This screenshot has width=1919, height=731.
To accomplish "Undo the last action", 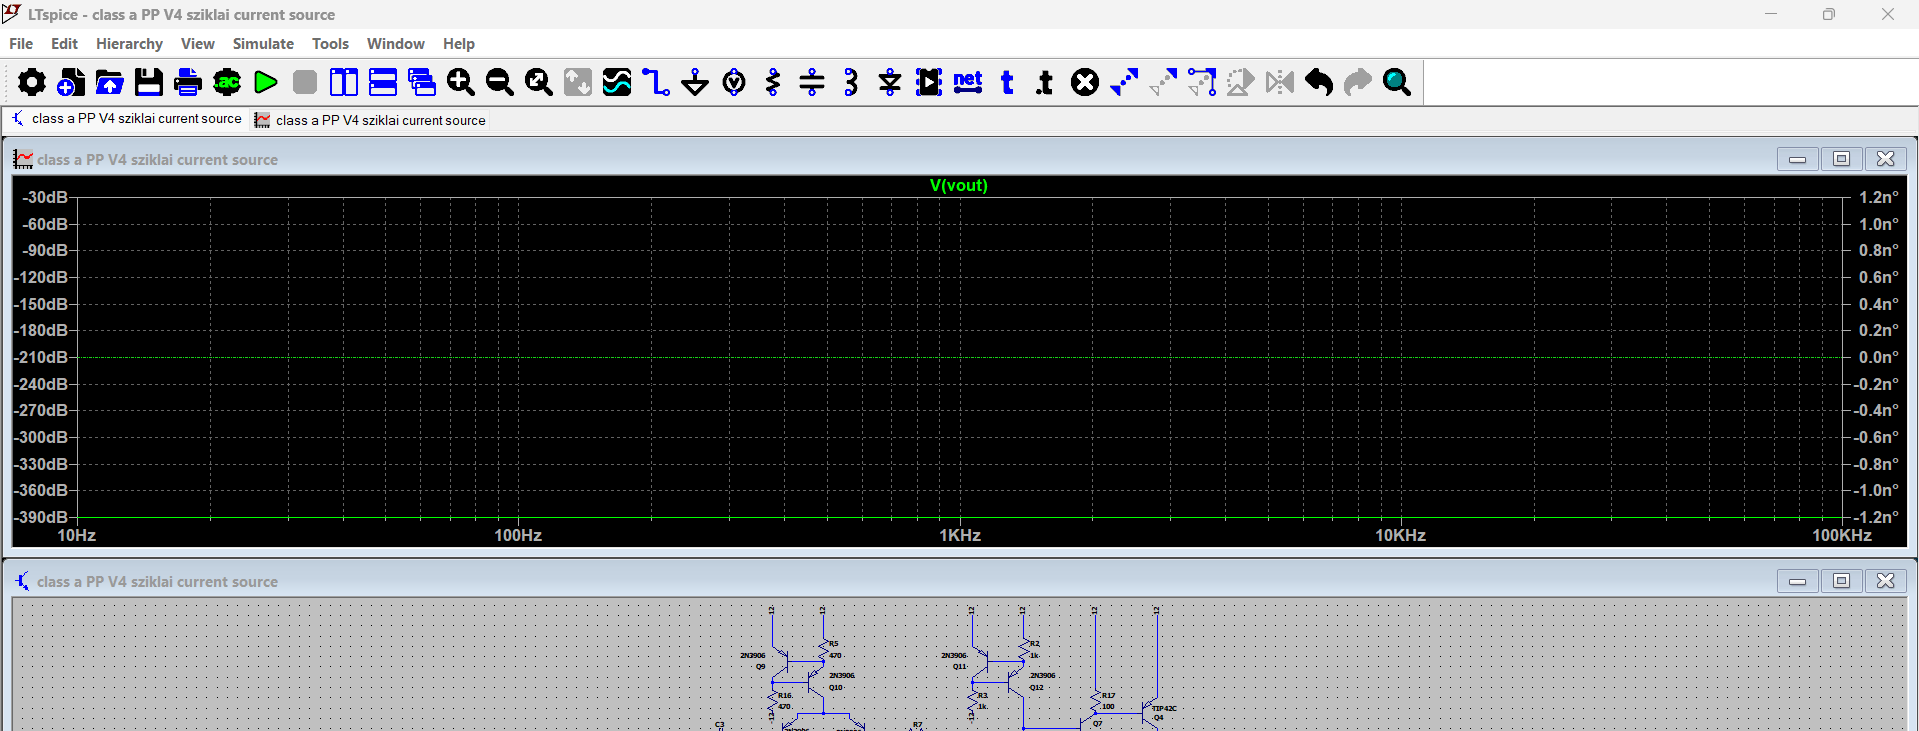I will [x=1319, y=82].
